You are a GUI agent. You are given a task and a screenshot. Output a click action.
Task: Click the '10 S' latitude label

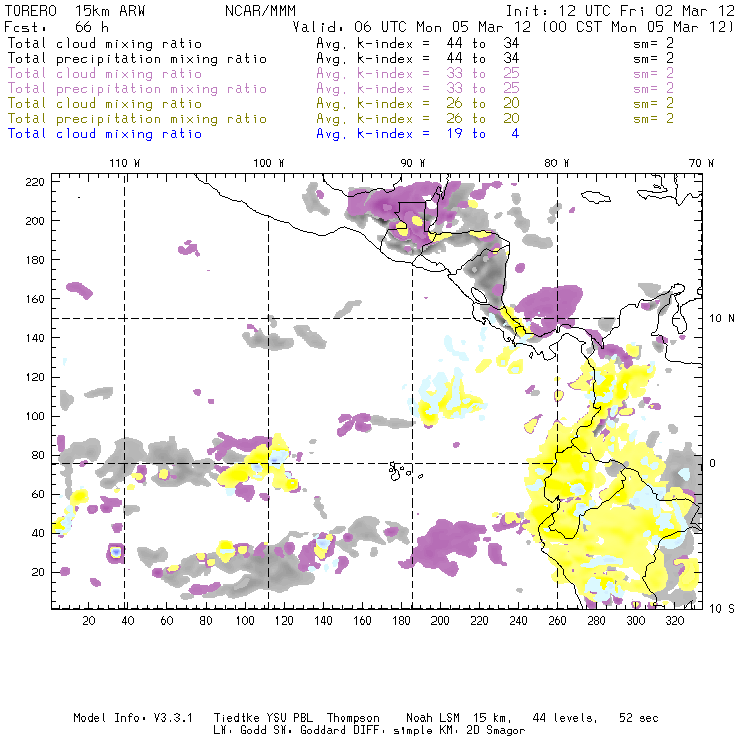pos(722,609)
